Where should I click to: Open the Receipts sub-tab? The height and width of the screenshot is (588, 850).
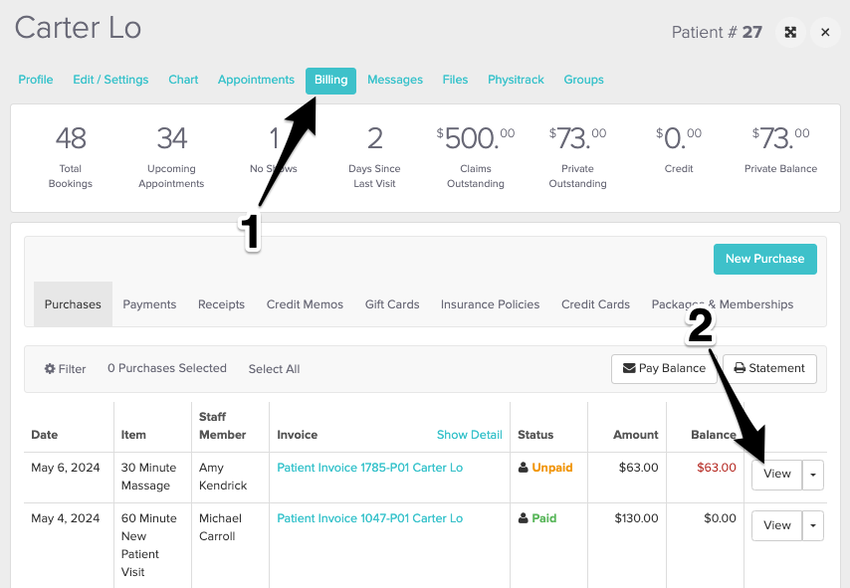pyautogui.click(x=221, y=305)
